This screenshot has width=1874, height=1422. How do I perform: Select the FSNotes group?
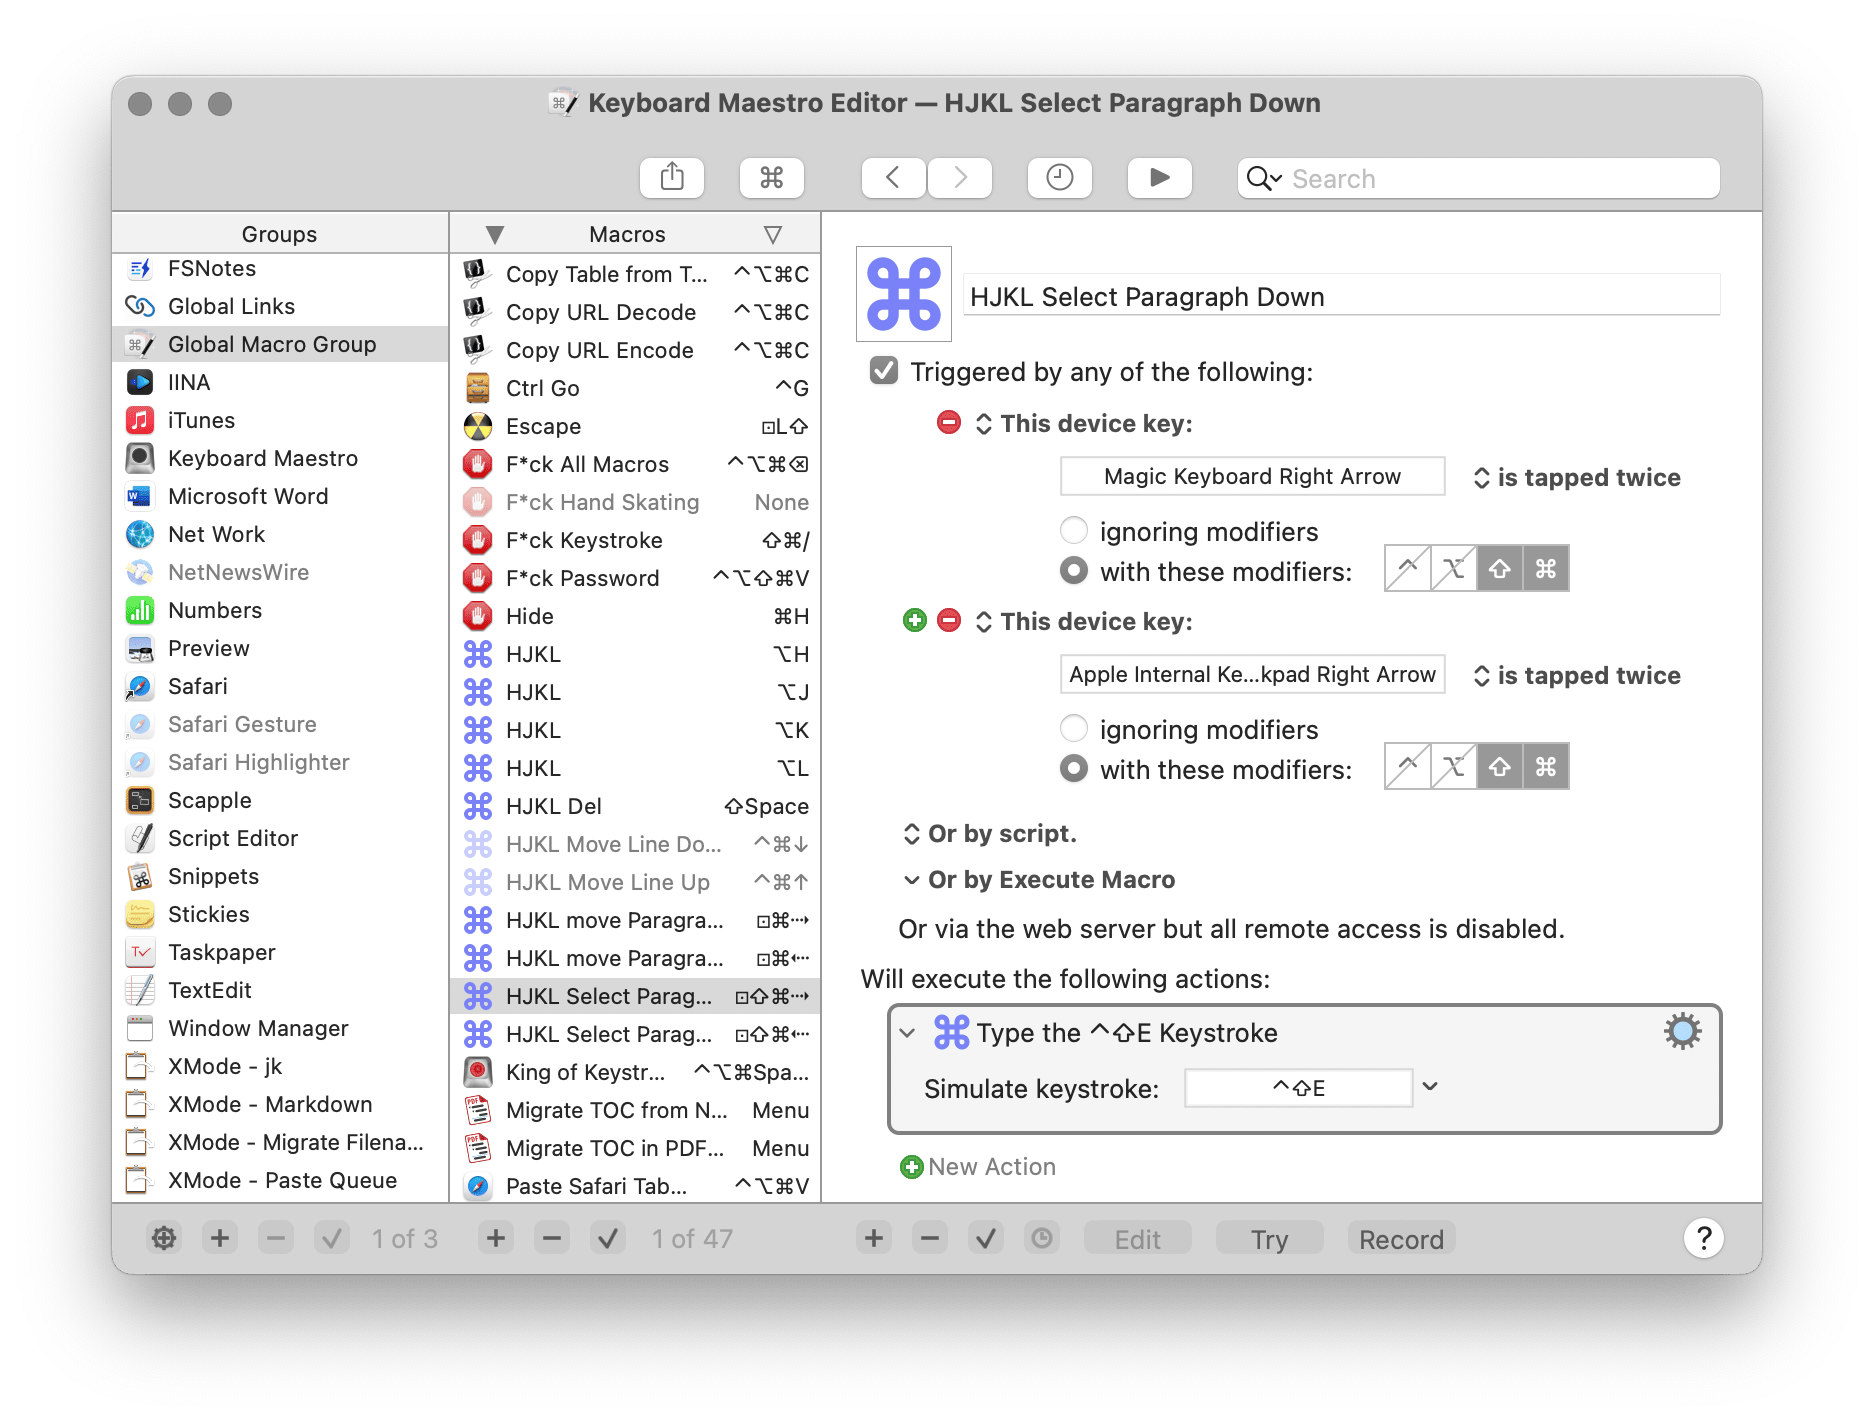(x=280, y=268)
